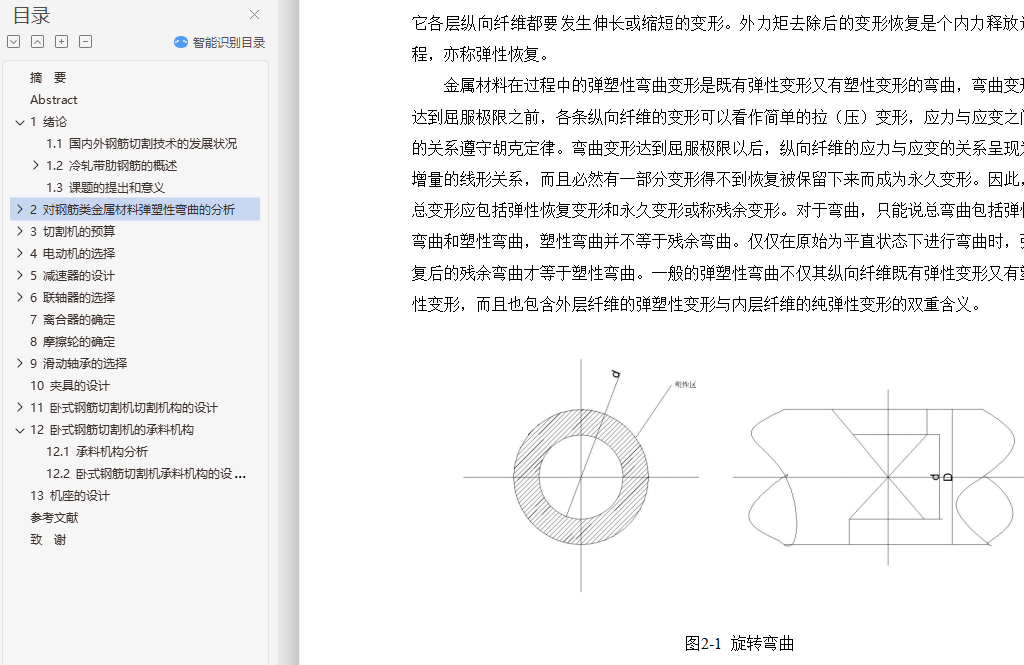Click the 目录 panel title

point(31,15)
